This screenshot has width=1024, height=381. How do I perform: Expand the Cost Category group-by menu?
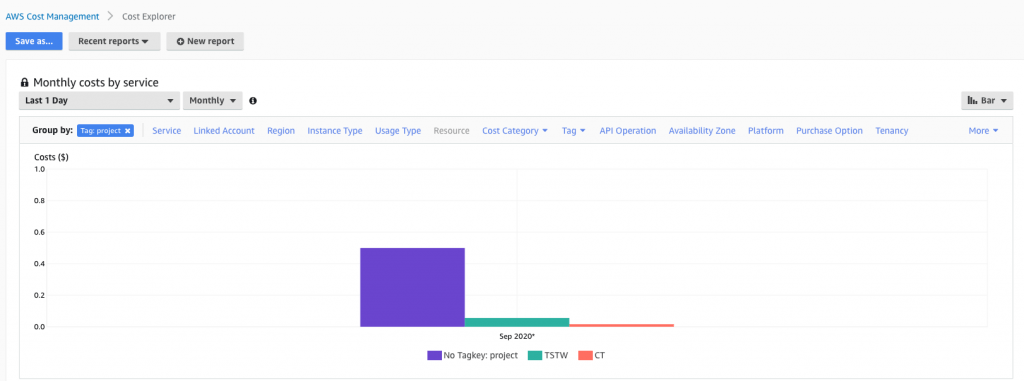(515, 131)
